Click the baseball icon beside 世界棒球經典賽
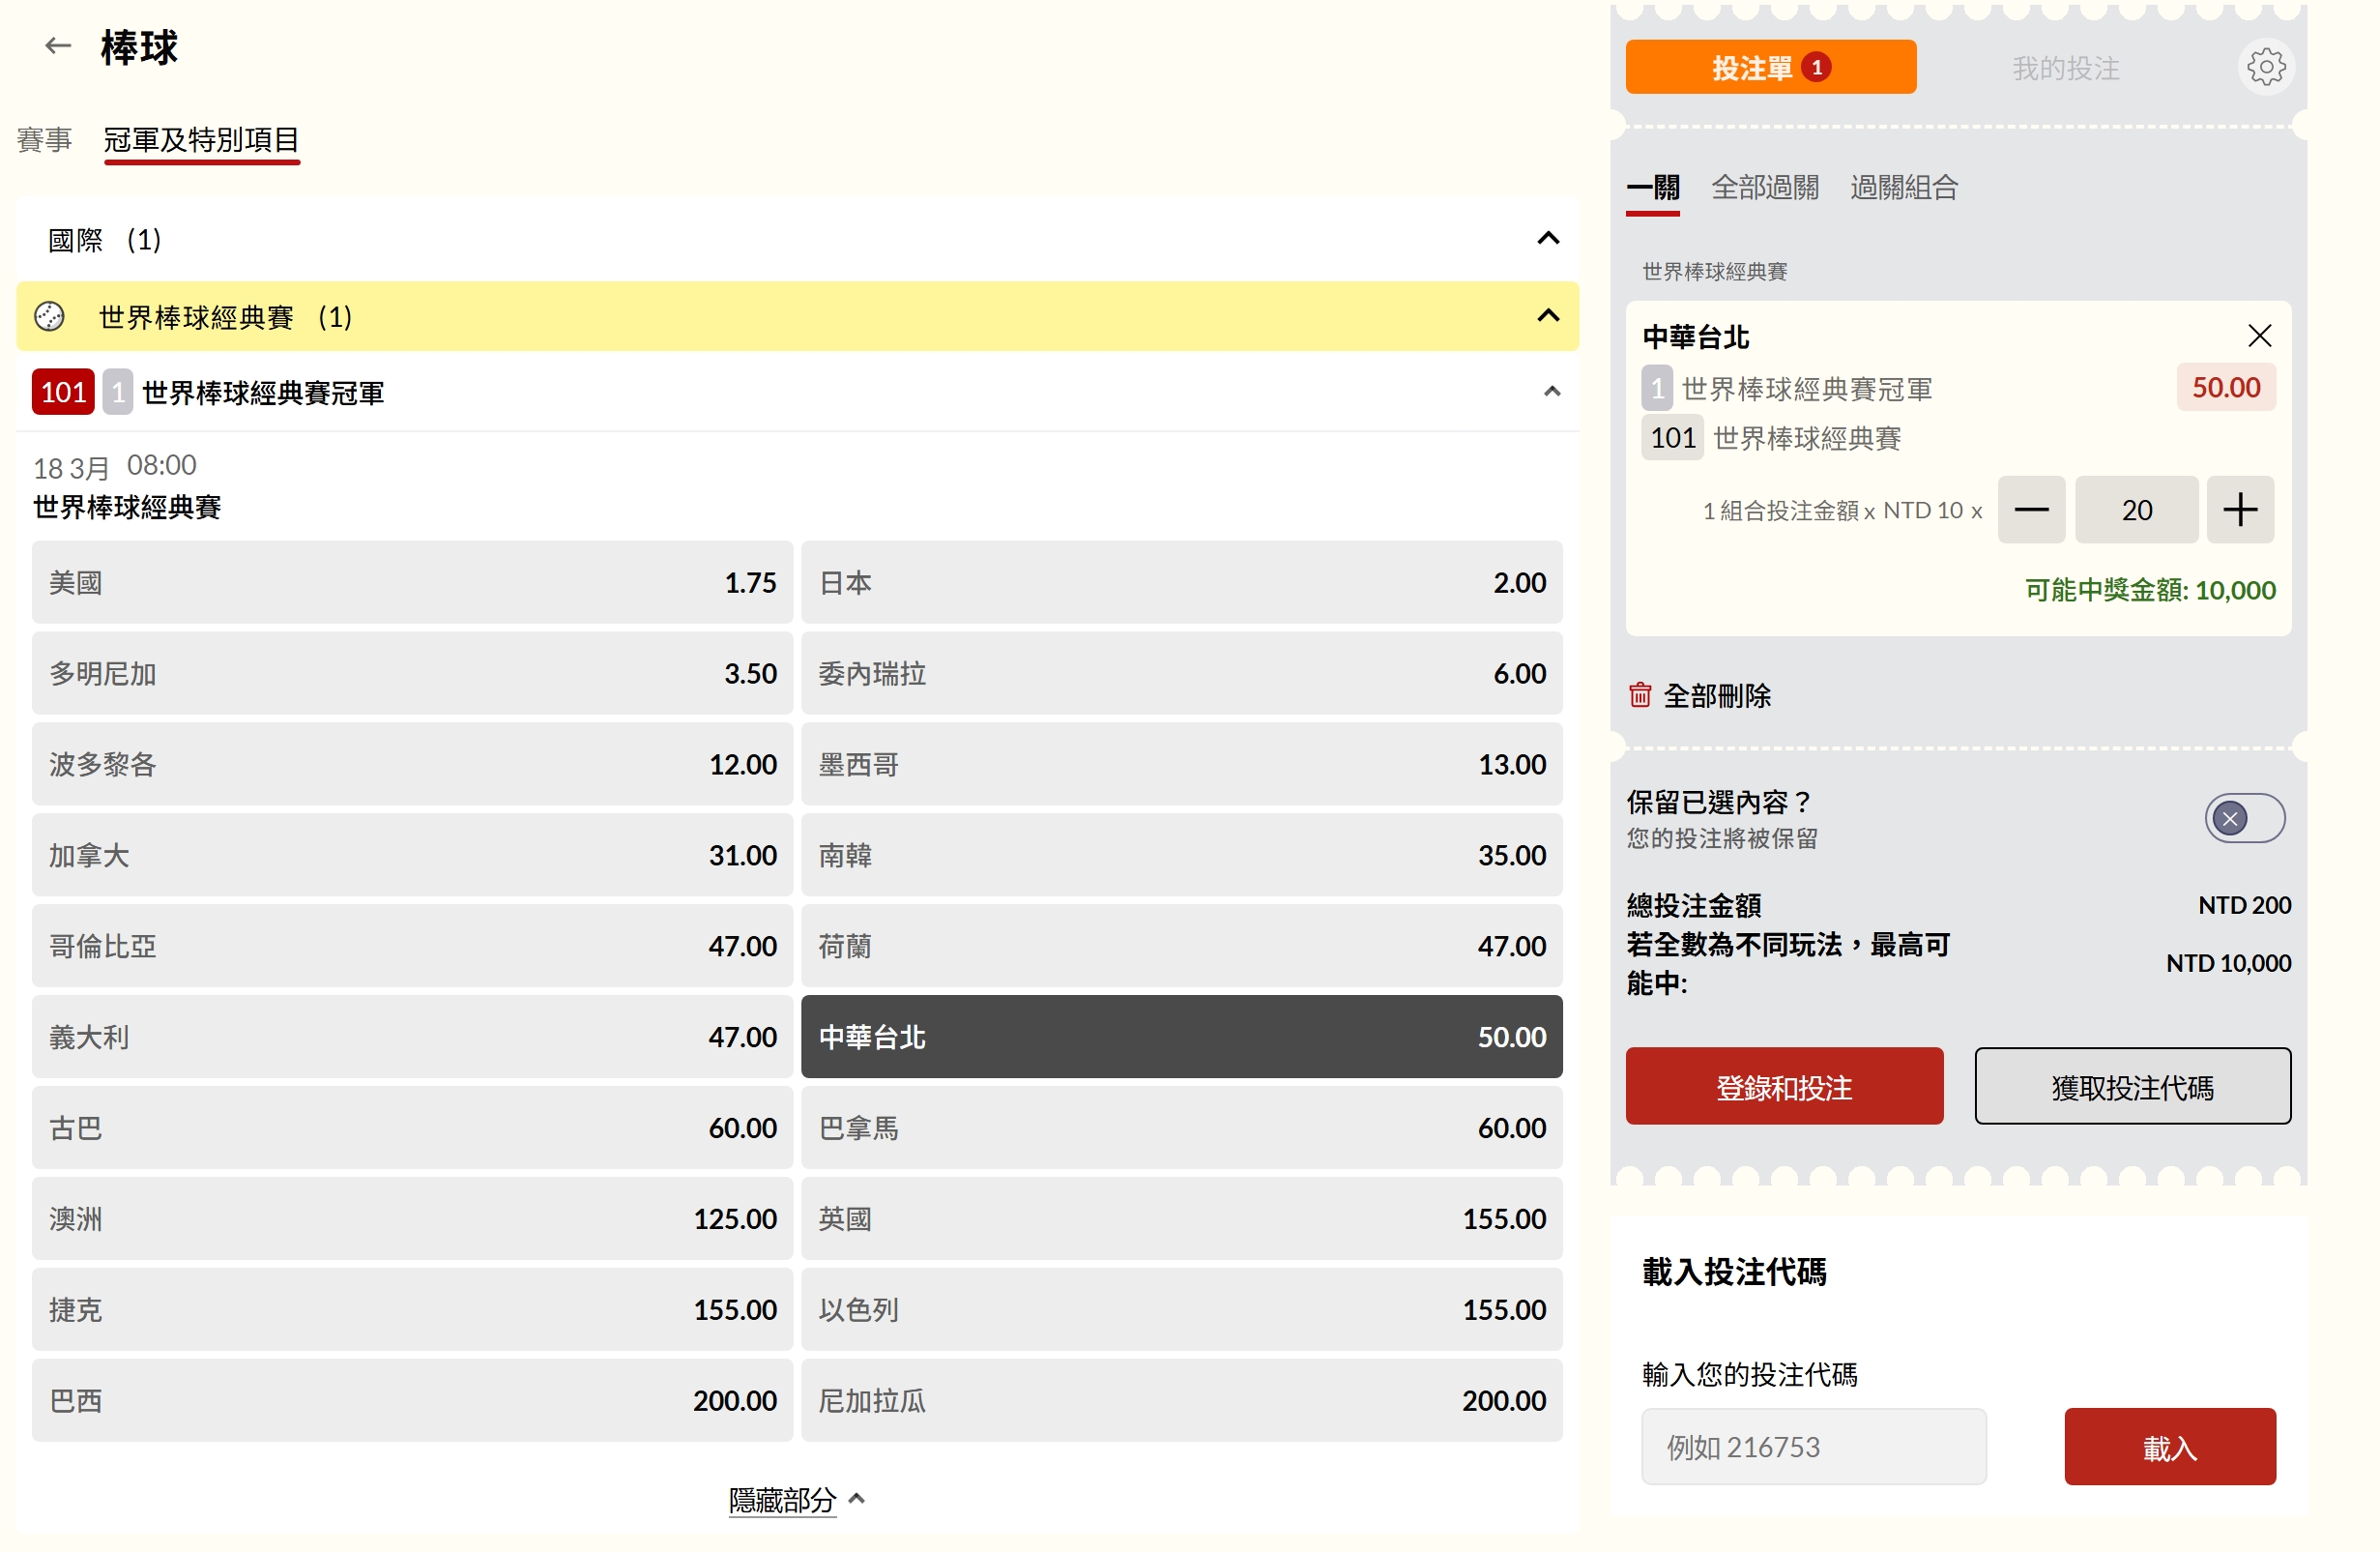This screenshot has width=2380, height=1552. (49, 317)
